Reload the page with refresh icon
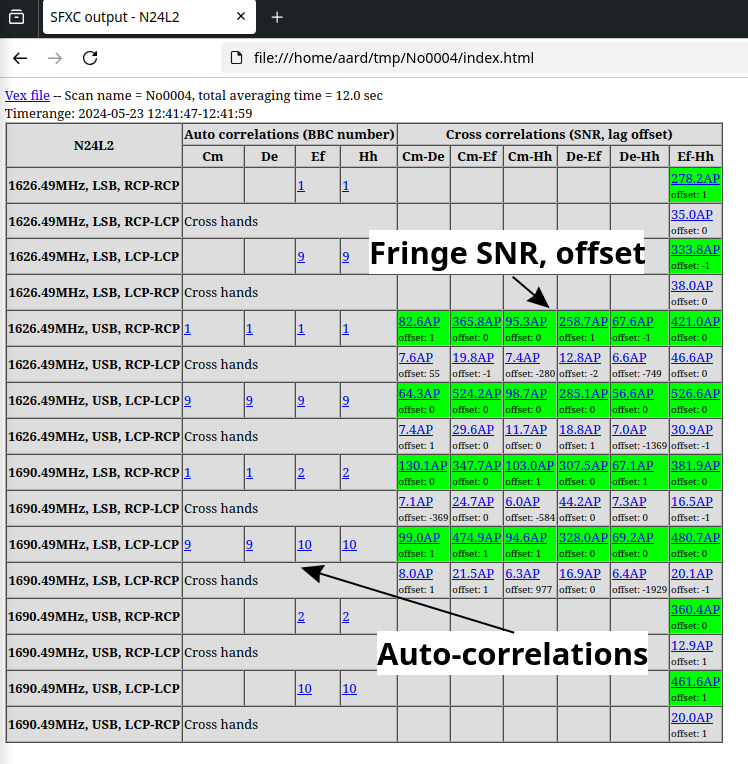This screenshot has width=748, height=764. [x=90, y=58]
